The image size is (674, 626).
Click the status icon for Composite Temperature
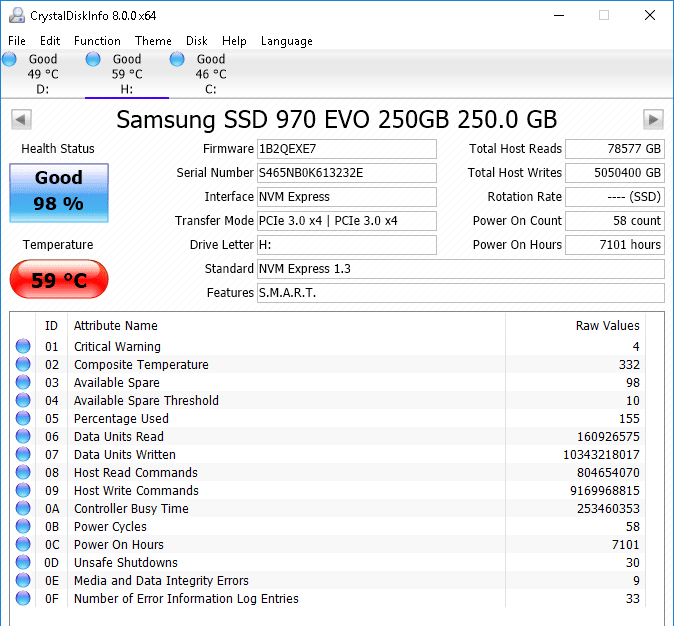tap(23, 364)
